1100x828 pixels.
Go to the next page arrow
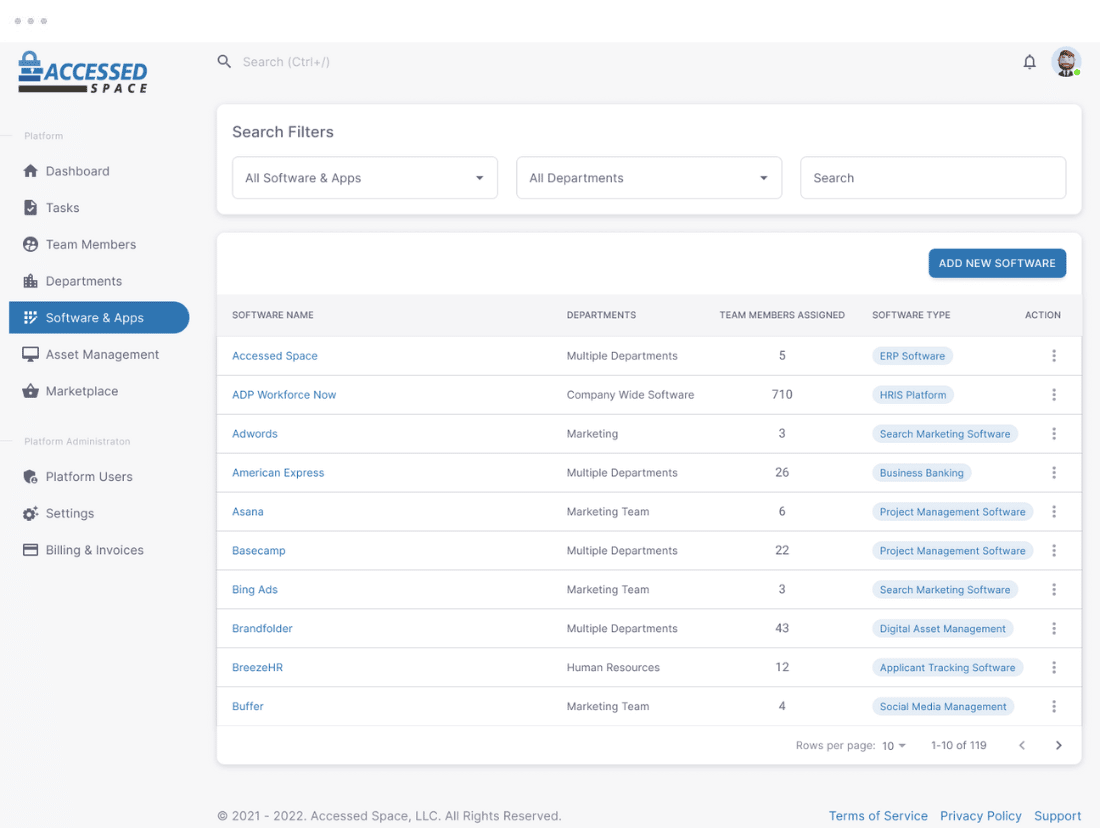[1058, 745]
